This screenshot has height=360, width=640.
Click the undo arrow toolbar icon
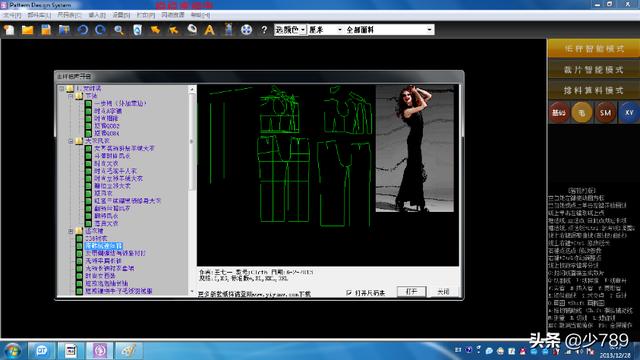tap(82, 30)
